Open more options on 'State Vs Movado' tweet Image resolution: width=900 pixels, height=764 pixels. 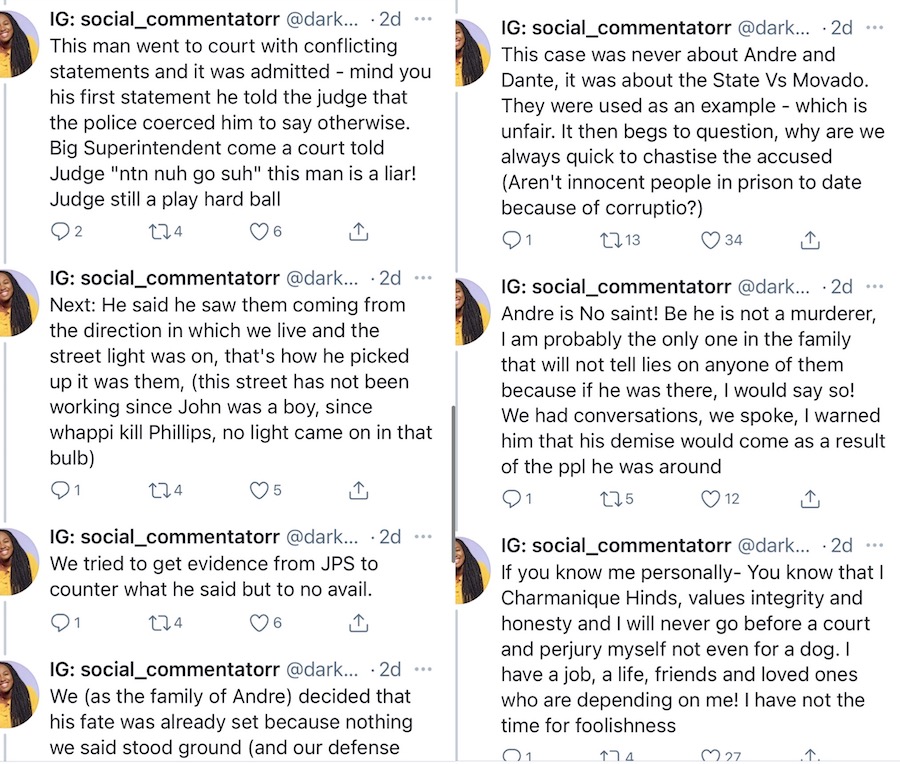(x=875, y=28)
